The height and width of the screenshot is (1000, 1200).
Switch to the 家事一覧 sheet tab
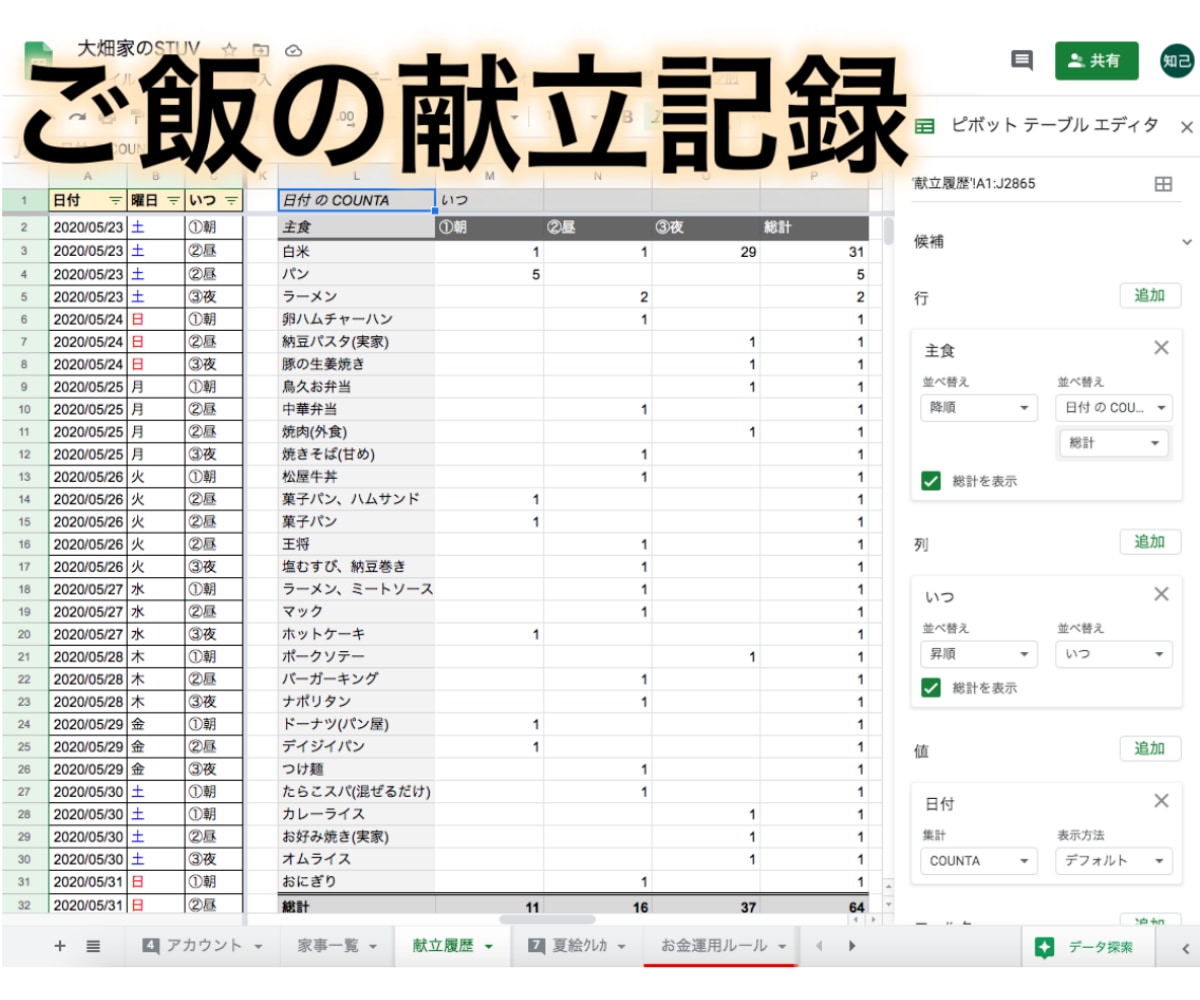(x=337, y=946)
